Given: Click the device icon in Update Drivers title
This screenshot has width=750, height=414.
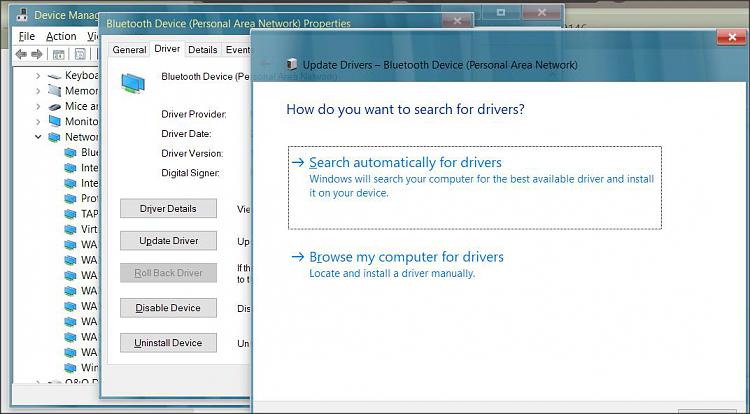Looking at the screenshot, I should (x=291, y=65).
